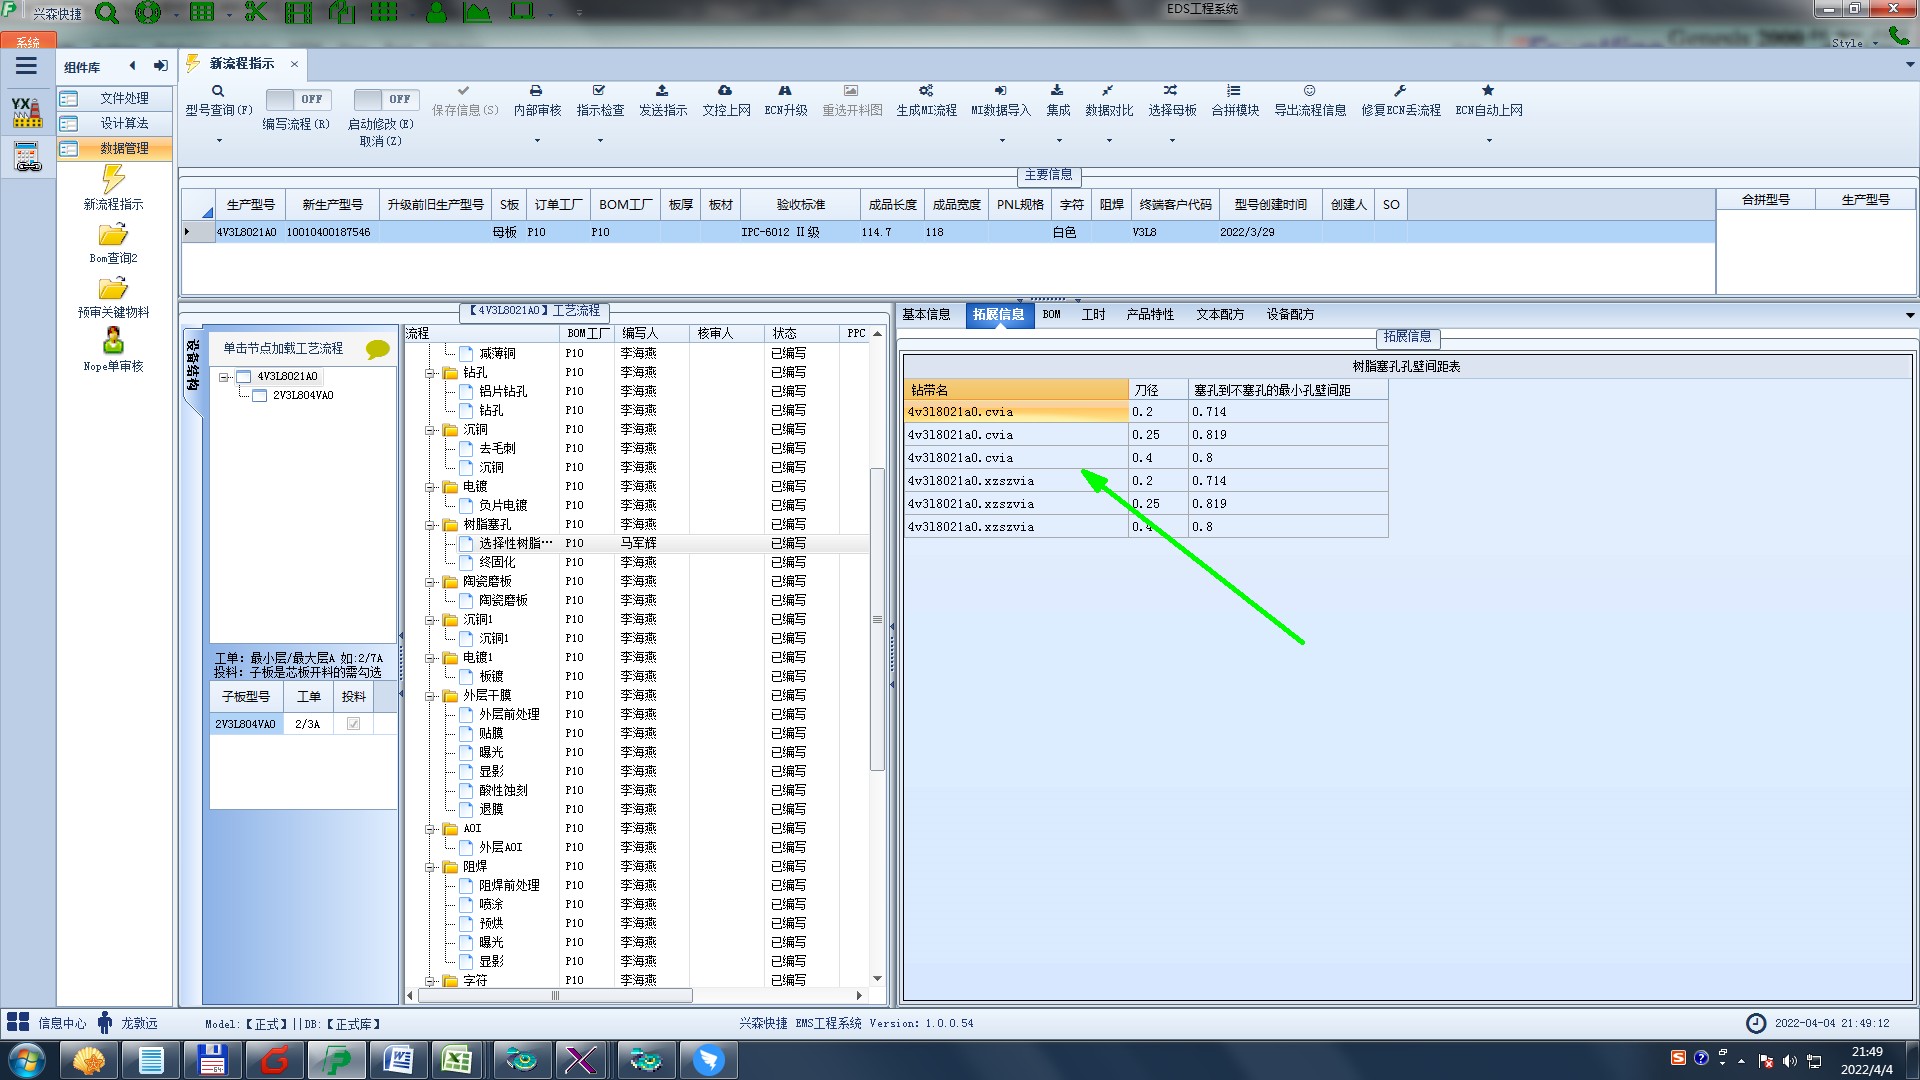Click the process list horizontal scrollbar
1920x1080 pixels.
(x=555, y=996)
